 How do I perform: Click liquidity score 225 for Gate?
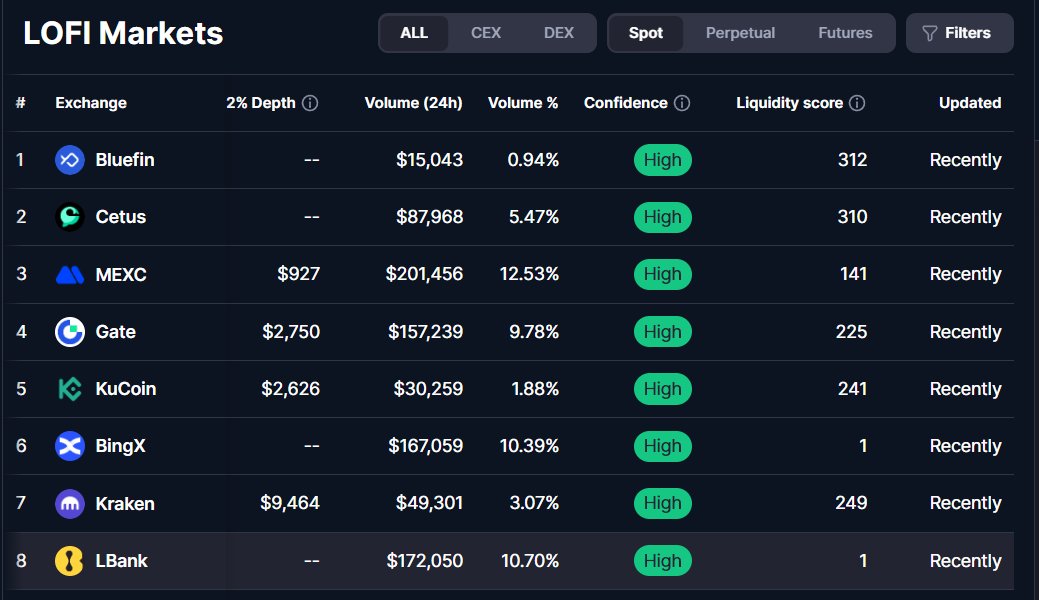point(851,331)
